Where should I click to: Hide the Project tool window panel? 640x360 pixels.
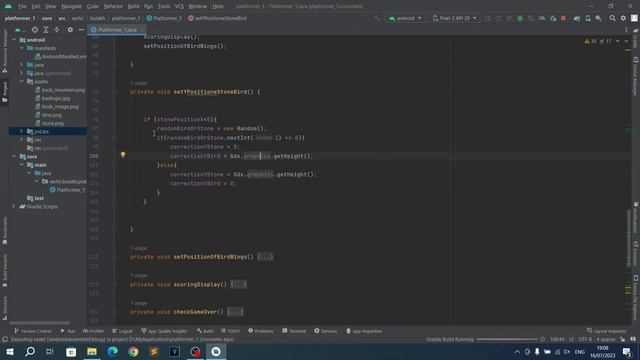[81, 30]
